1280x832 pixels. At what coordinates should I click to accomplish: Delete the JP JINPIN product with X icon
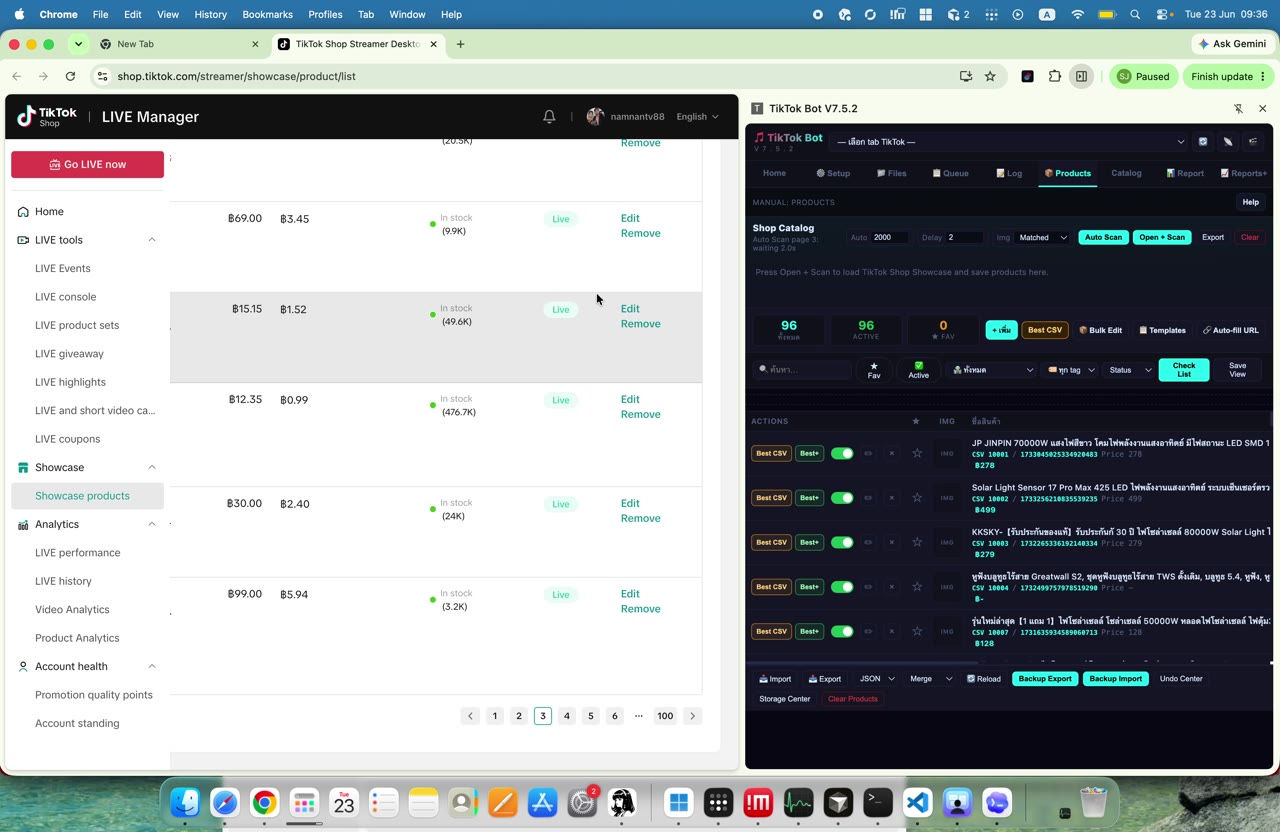pos(892,453)
